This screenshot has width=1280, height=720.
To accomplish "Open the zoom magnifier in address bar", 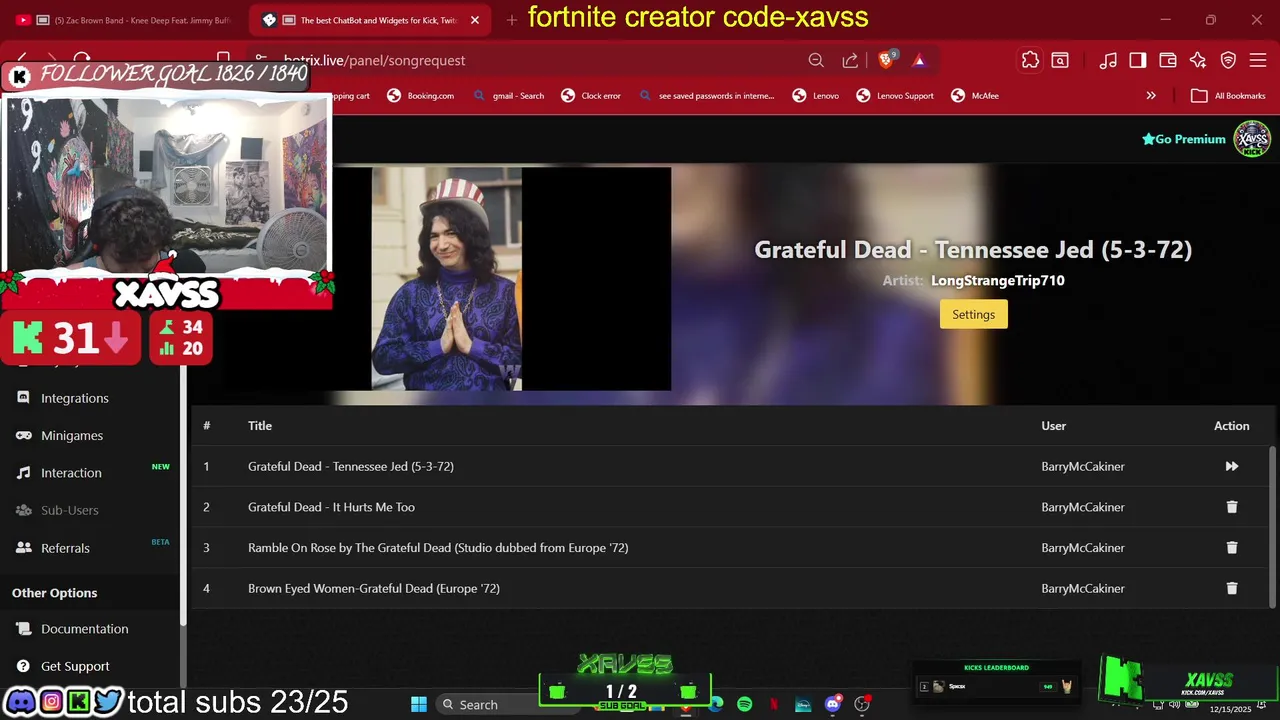I will [816, 60].
